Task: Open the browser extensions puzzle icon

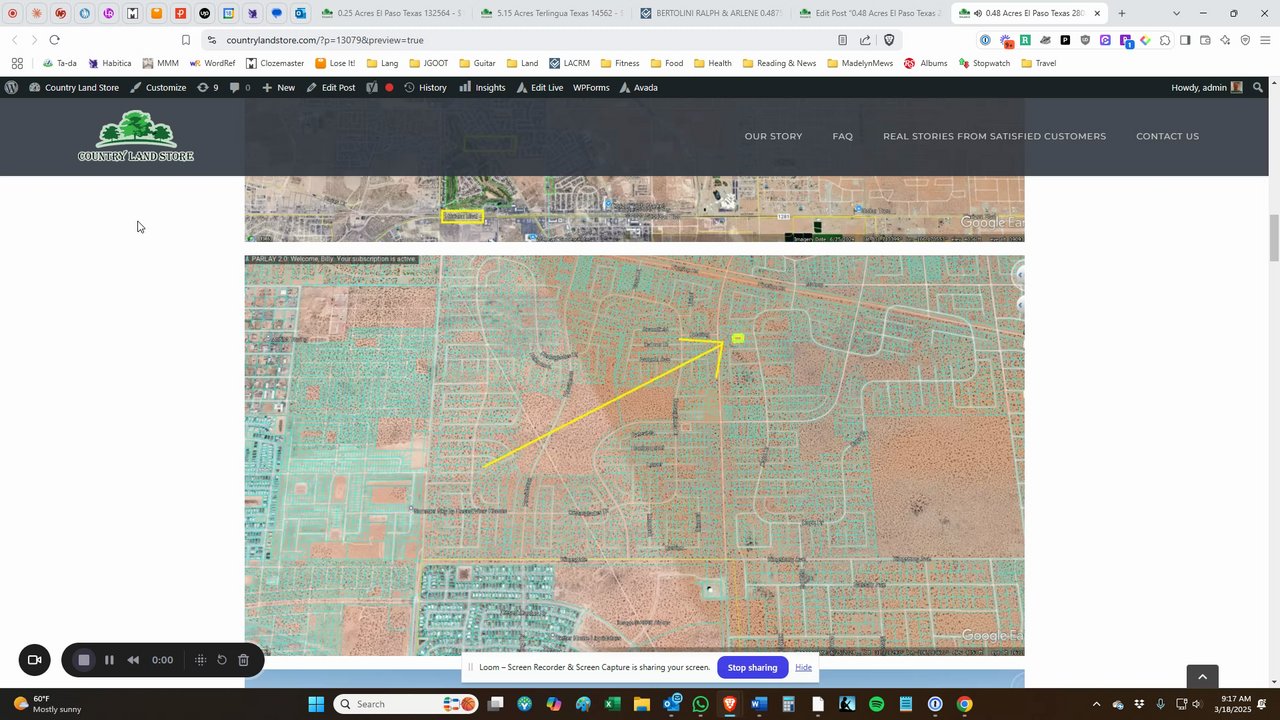Action: point(1165,40)
